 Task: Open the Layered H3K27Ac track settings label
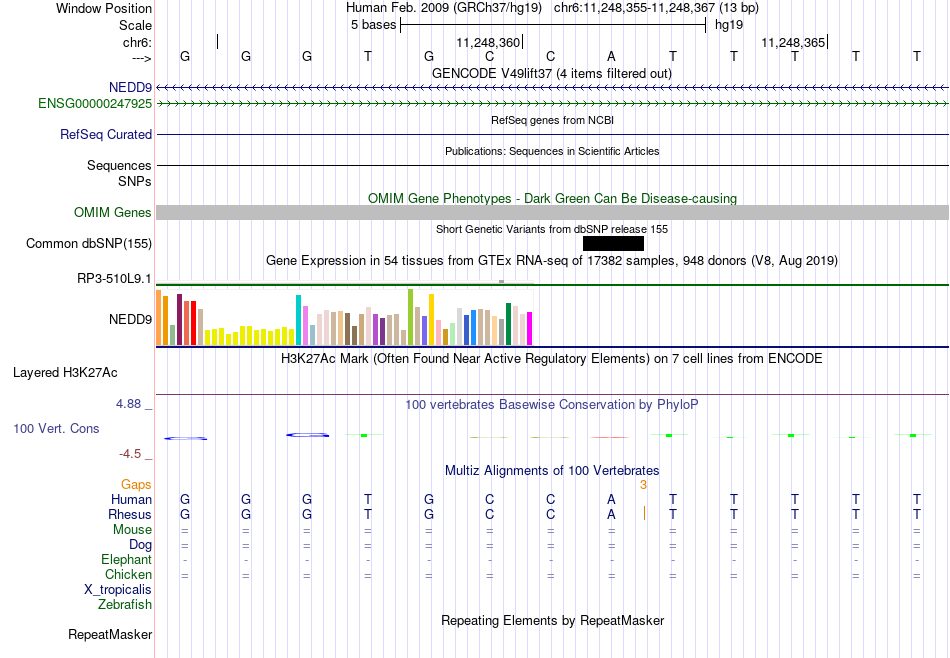click(65, 373)
